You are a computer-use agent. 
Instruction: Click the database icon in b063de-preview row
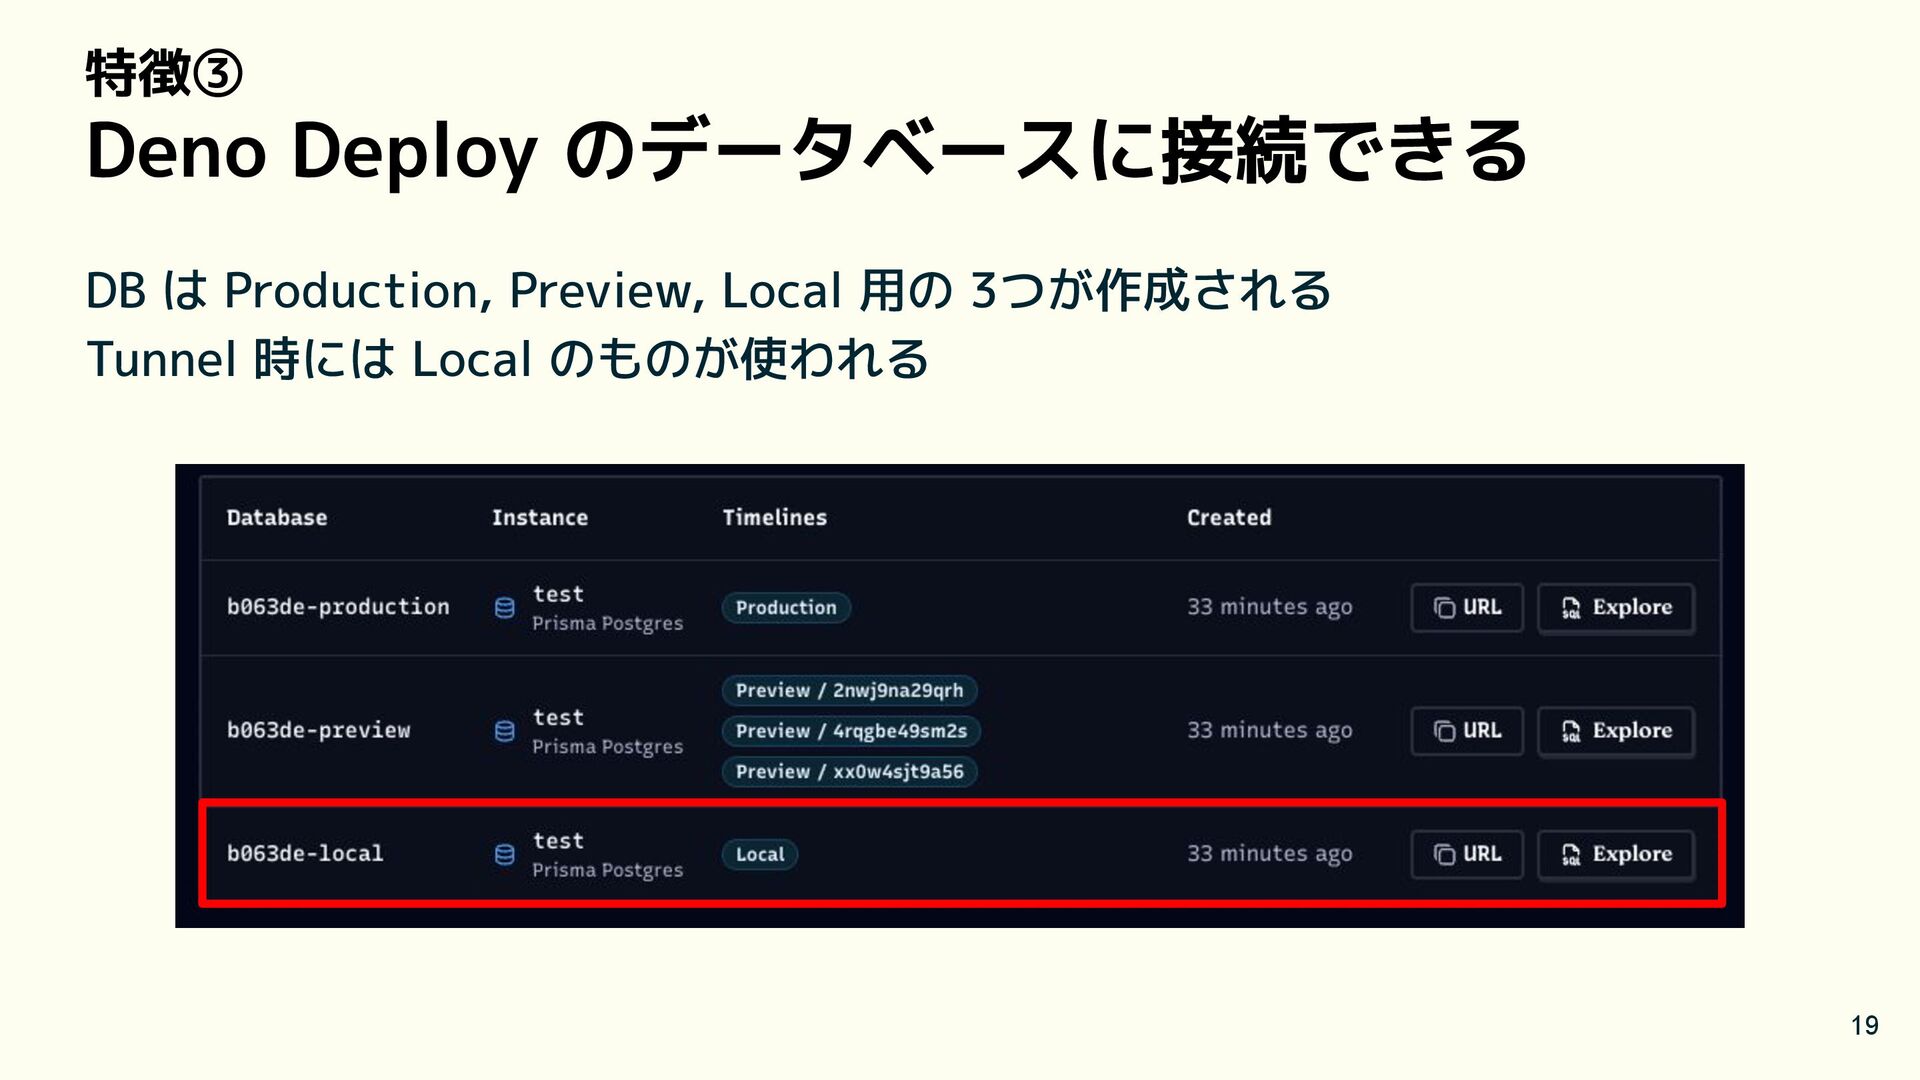pos(505,731)
